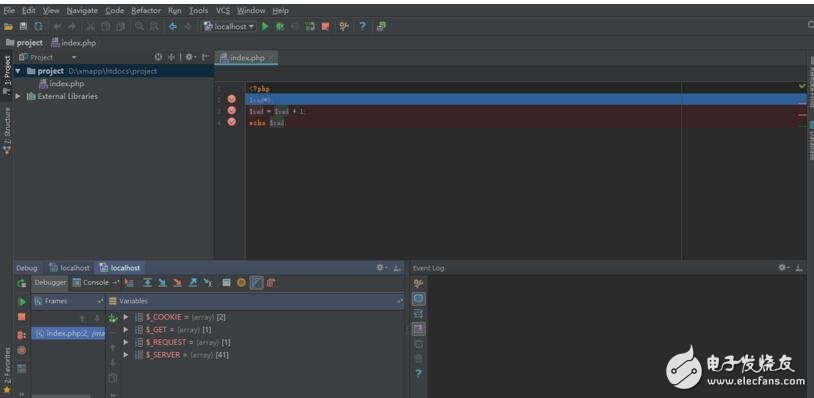Toggle the selected Event Log balloon icon
The width and height of the screenshot is (814, 398).
point(418,298)
